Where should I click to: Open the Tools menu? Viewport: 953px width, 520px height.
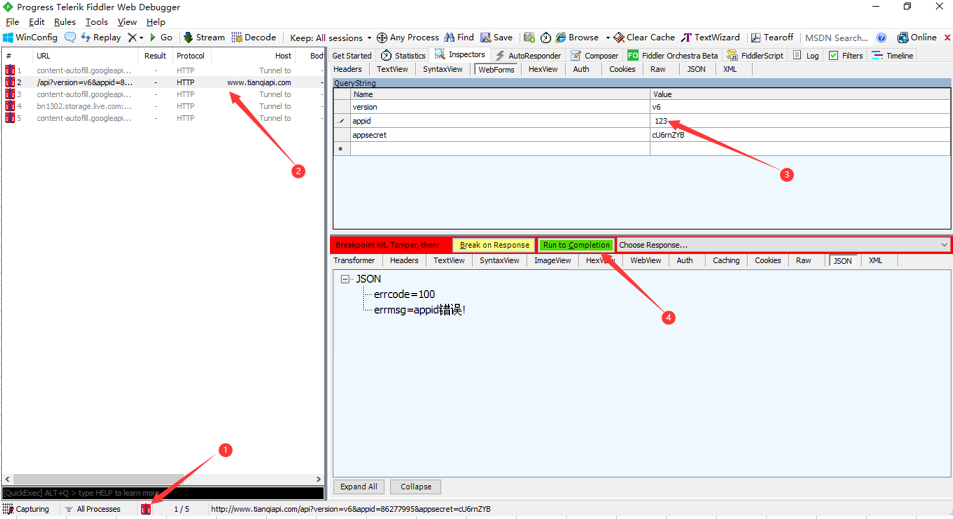[97, 22]
